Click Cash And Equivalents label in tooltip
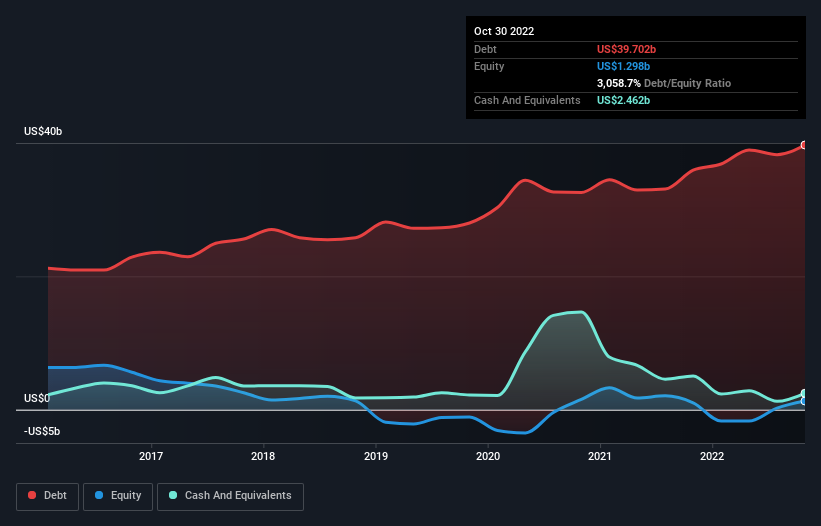This screenshot has height=526, width=821. (x=527, y=100)
